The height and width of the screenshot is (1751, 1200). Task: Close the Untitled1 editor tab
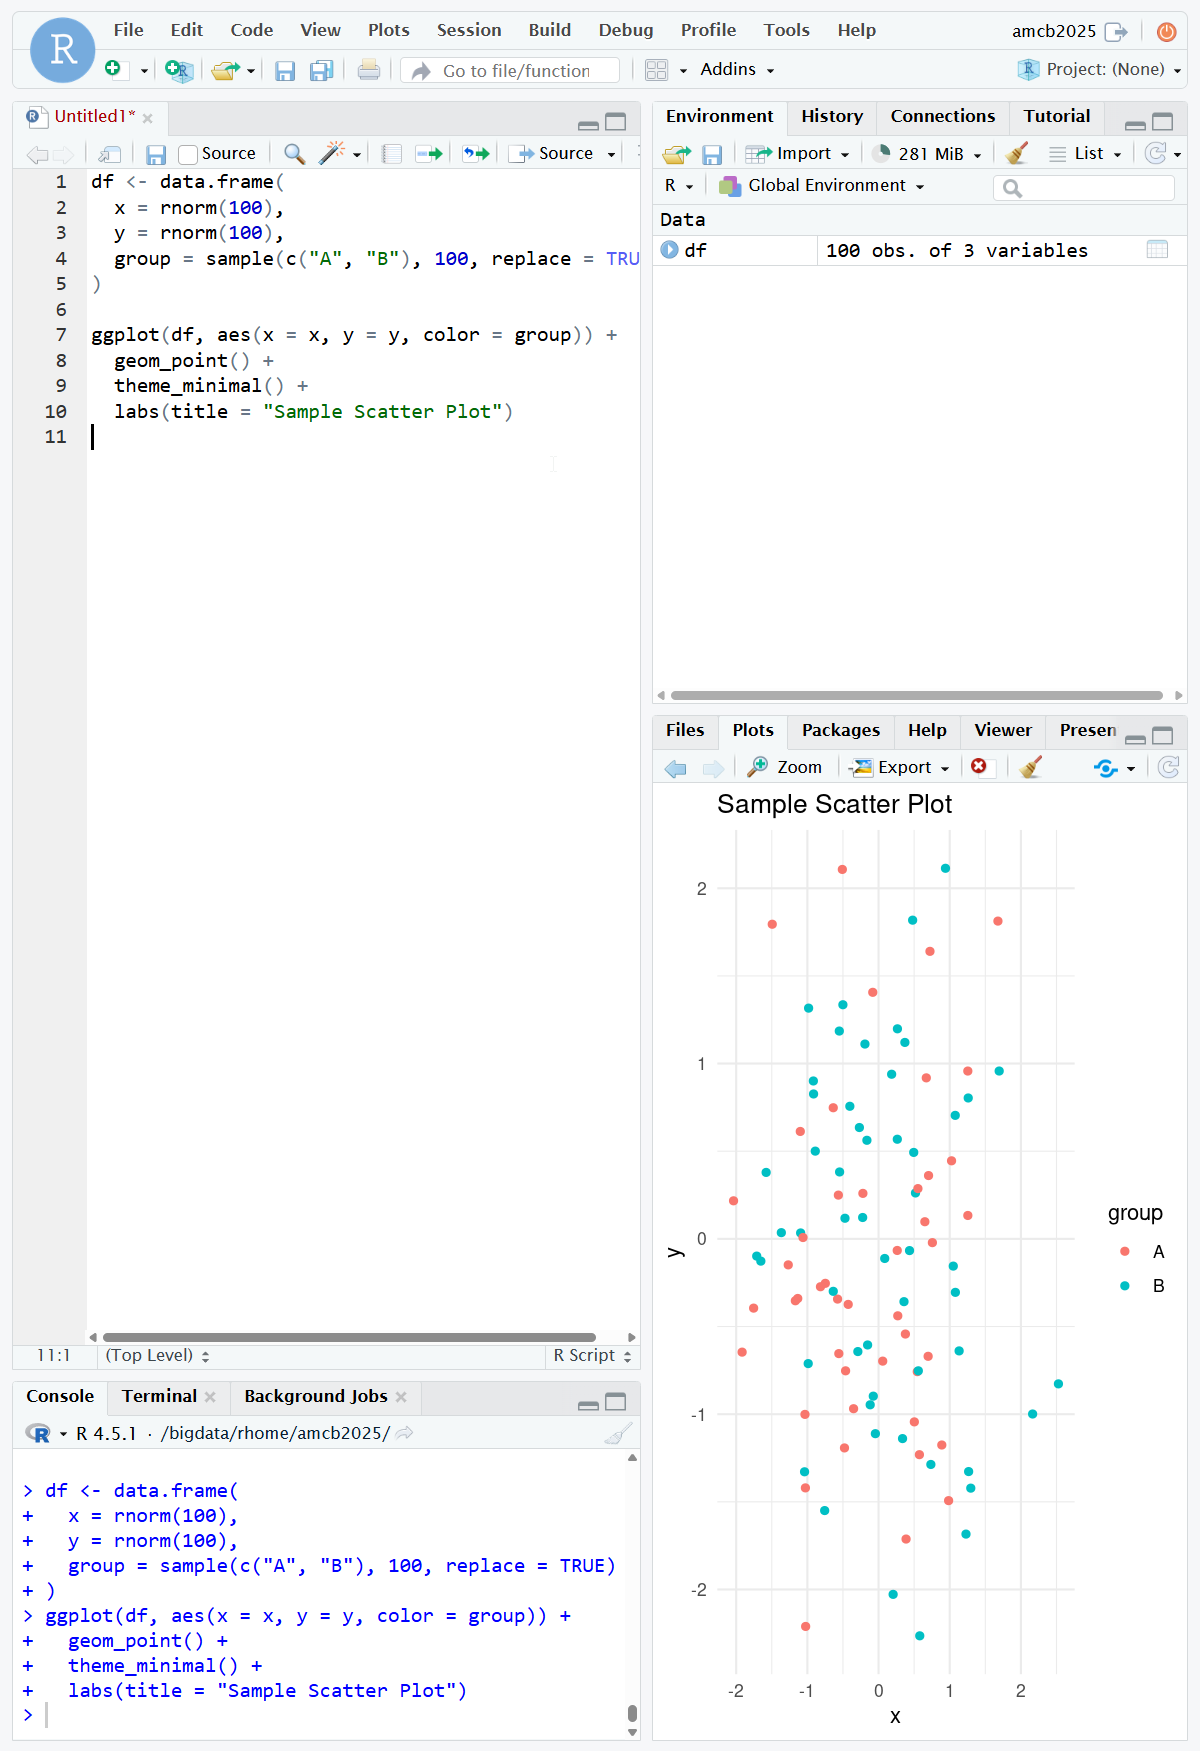(148, 118)
